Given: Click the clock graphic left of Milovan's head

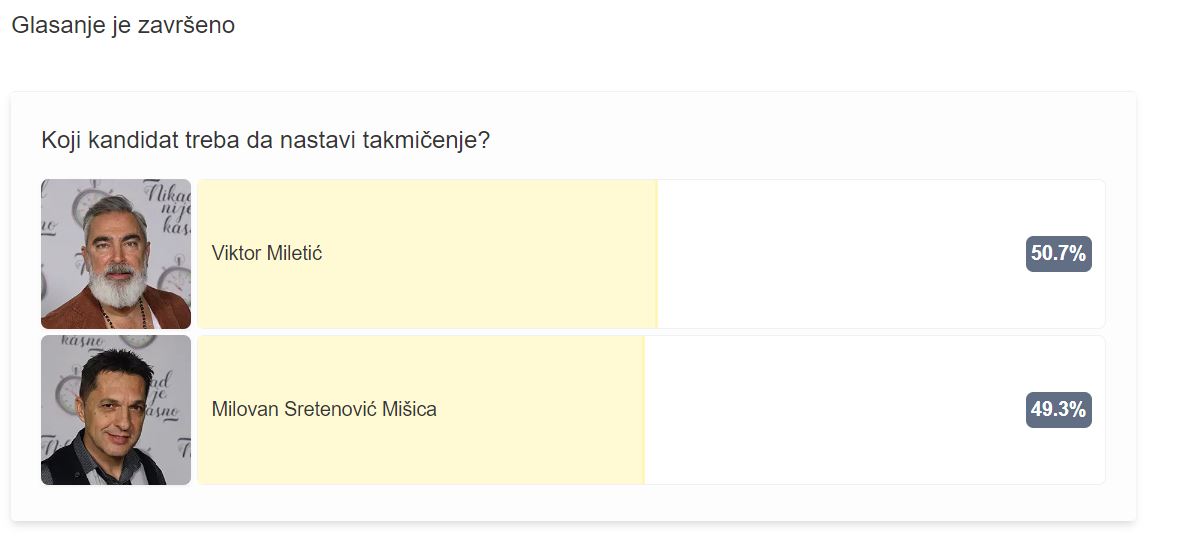Looking at the screenshot, I should (67, 392).
